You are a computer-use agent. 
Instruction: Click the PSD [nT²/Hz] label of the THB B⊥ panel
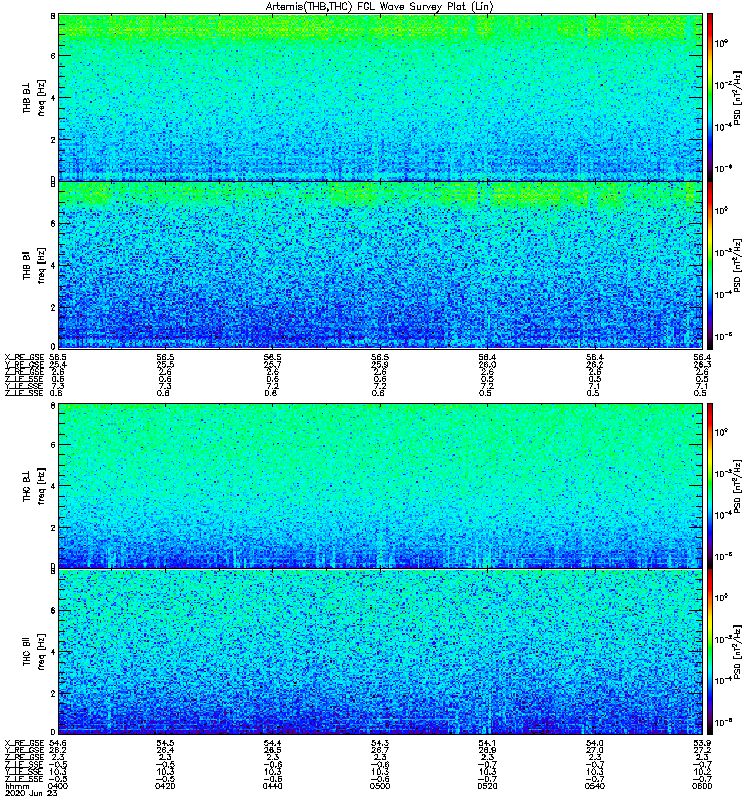(737, 97)
